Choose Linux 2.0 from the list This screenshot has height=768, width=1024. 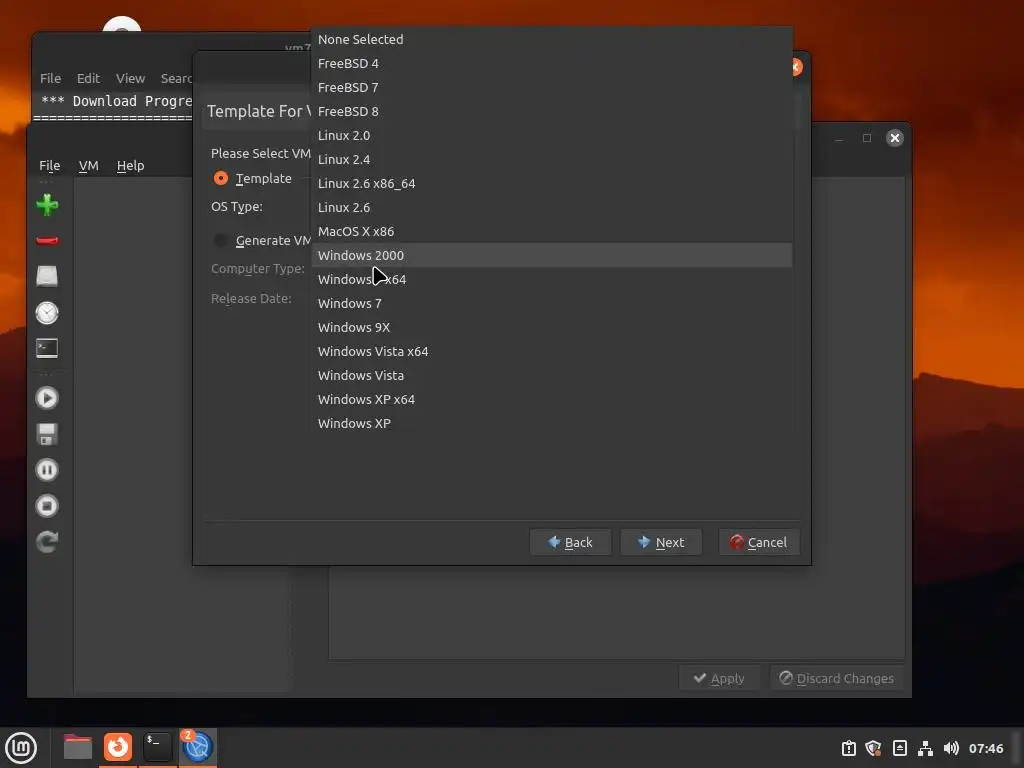click(x=552, y=135)
